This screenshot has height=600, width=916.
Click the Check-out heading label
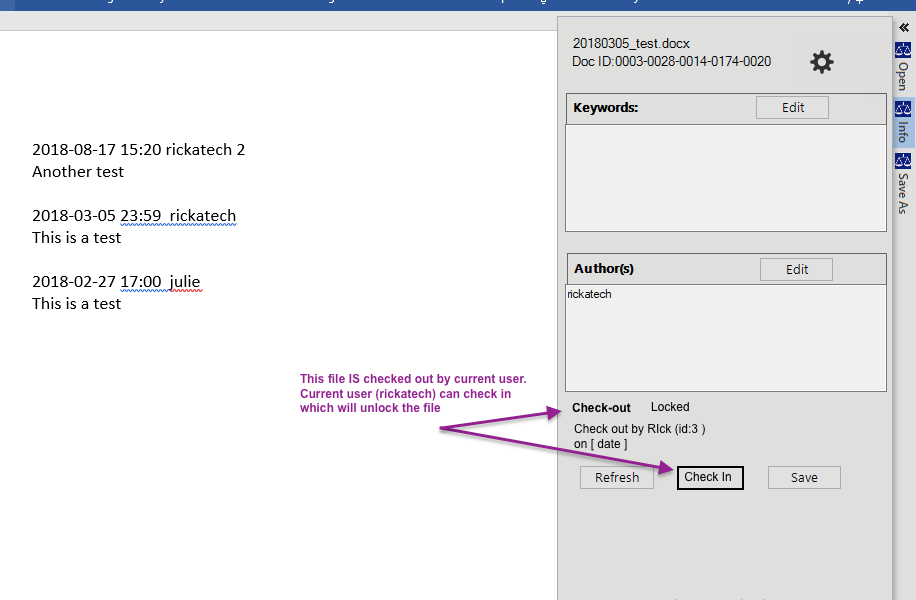(601, 408)
